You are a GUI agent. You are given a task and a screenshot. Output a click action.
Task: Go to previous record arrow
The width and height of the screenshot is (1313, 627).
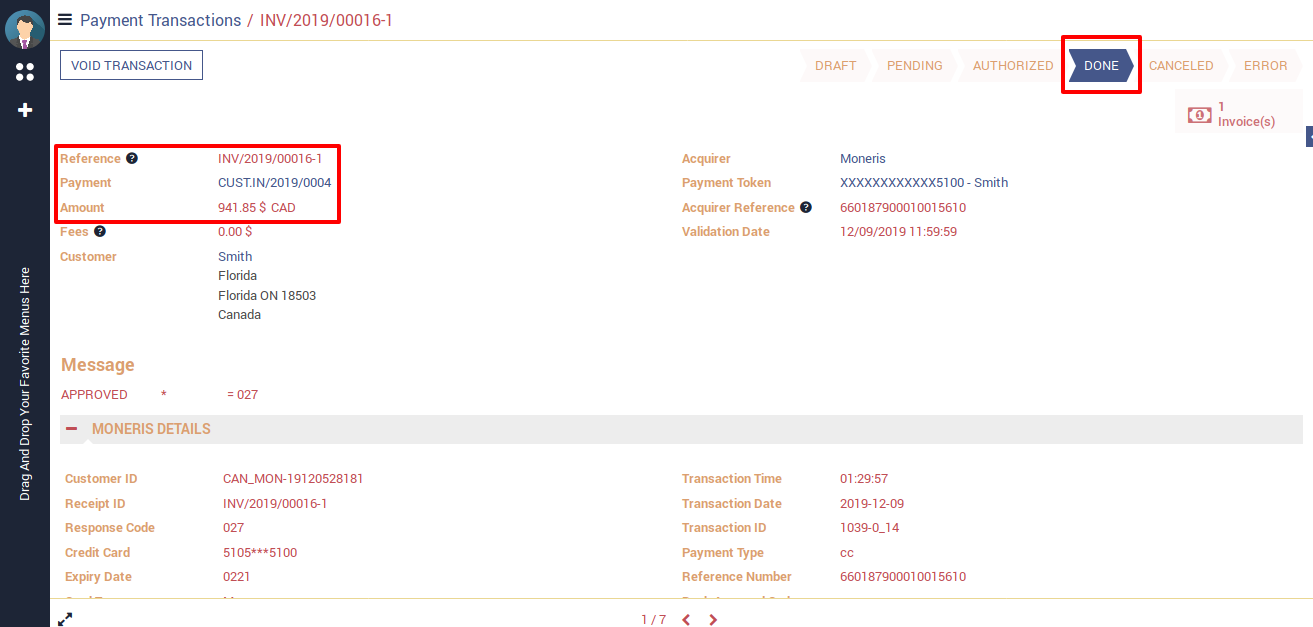pos(686,620)
